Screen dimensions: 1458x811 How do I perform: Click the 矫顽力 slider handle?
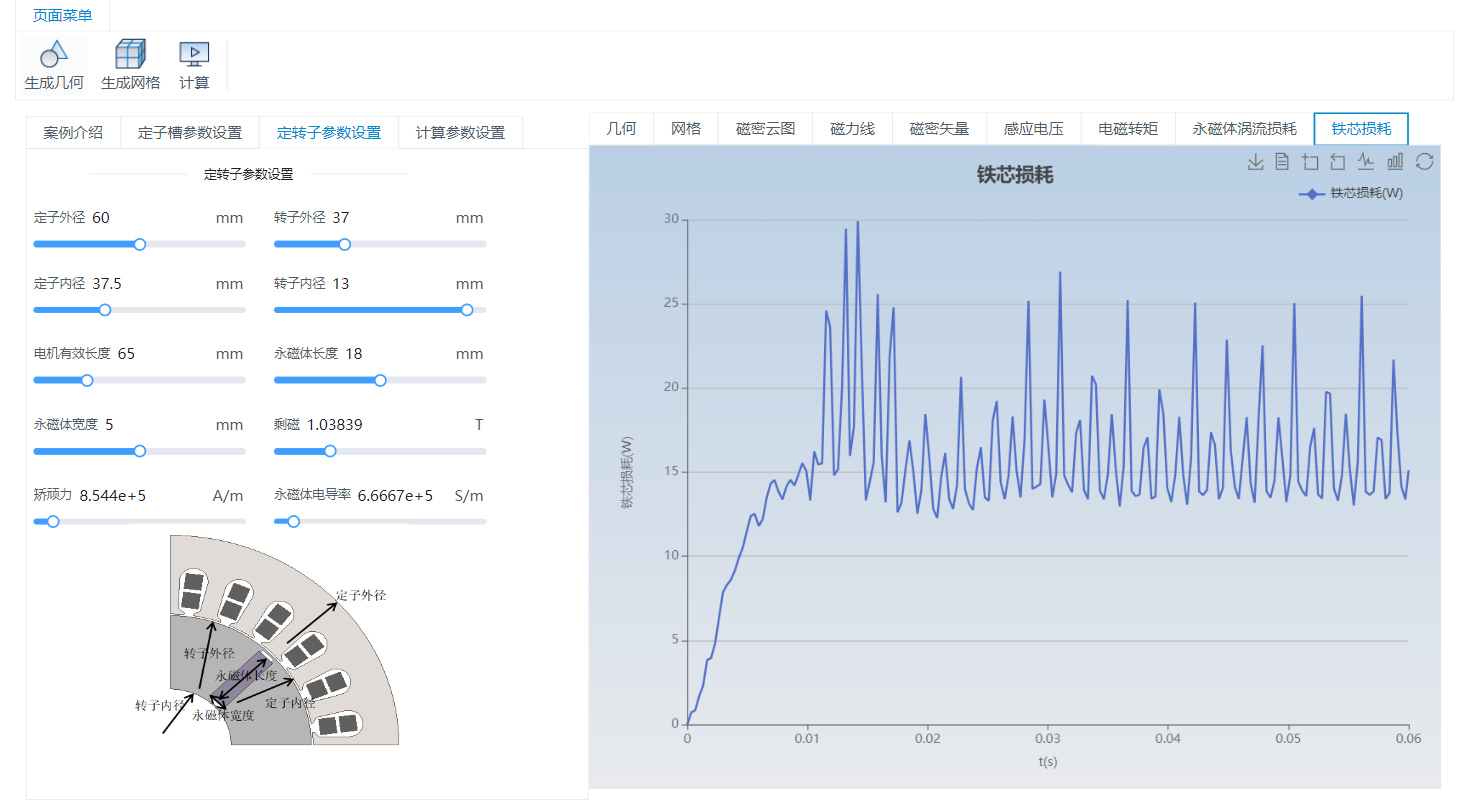[53, 521]
